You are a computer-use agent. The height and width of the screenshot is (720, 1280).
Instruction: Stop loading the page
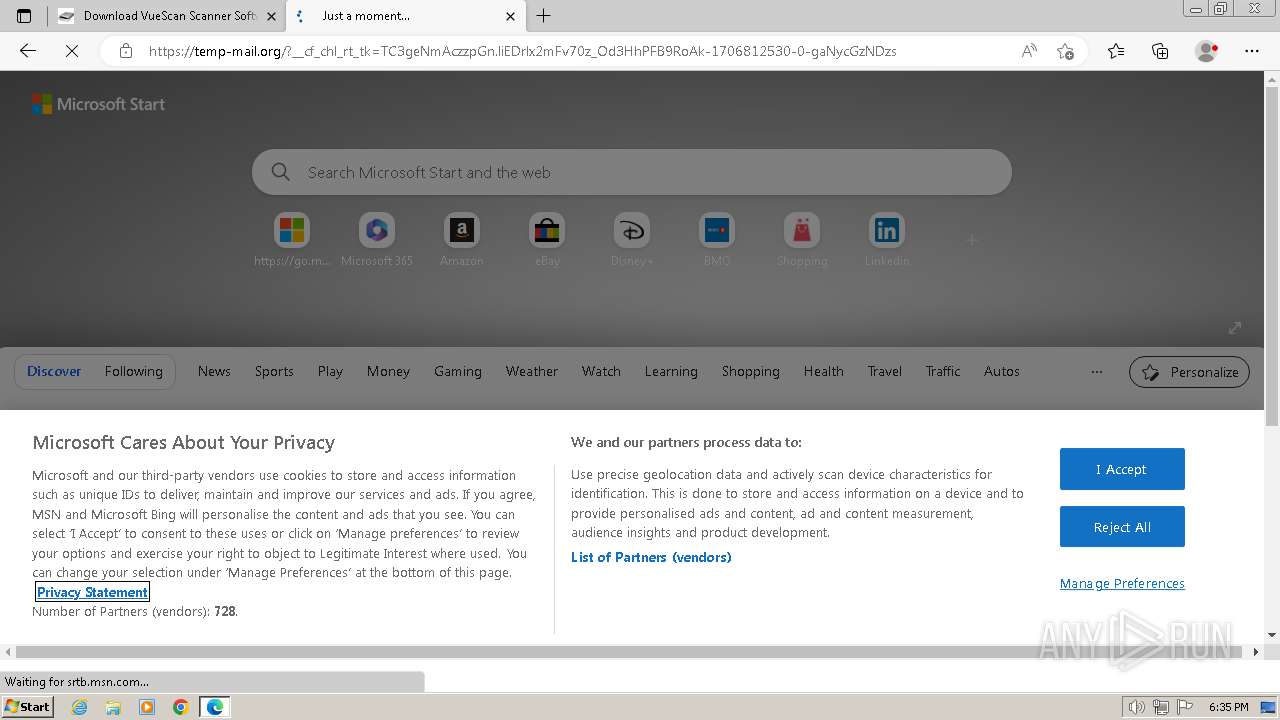[x=72, y=51]
